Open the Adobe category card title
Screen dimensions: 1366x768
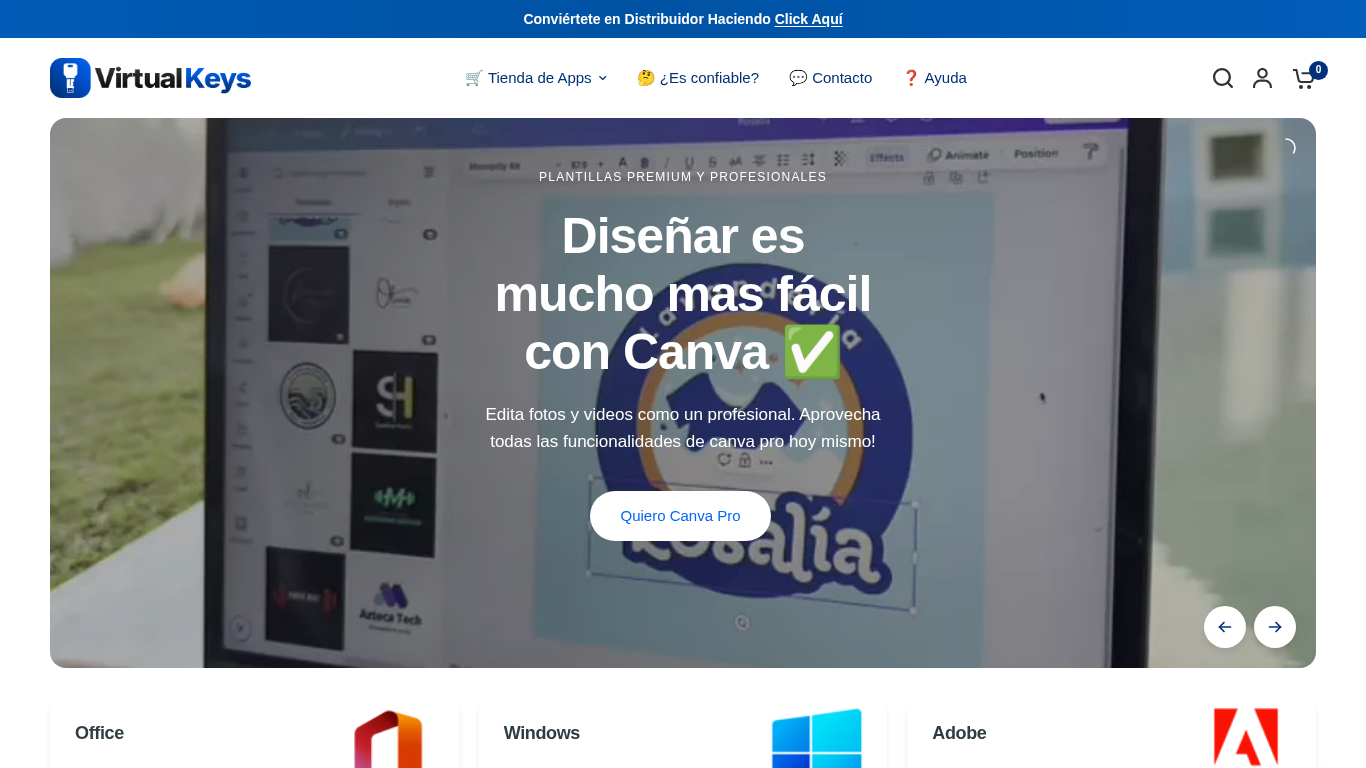pos(959,733)
